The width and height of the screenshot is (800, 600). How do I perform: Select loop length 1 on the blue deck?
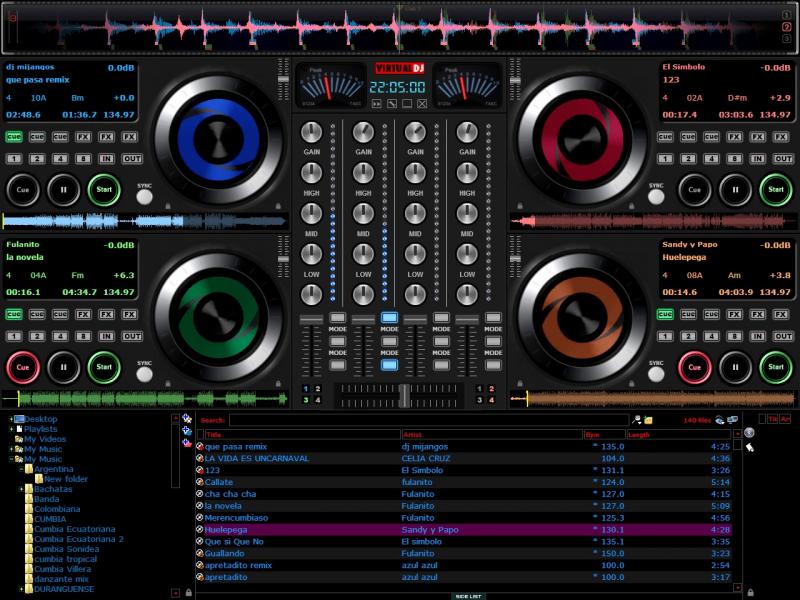pyautogui.click(x=14, y=159)
